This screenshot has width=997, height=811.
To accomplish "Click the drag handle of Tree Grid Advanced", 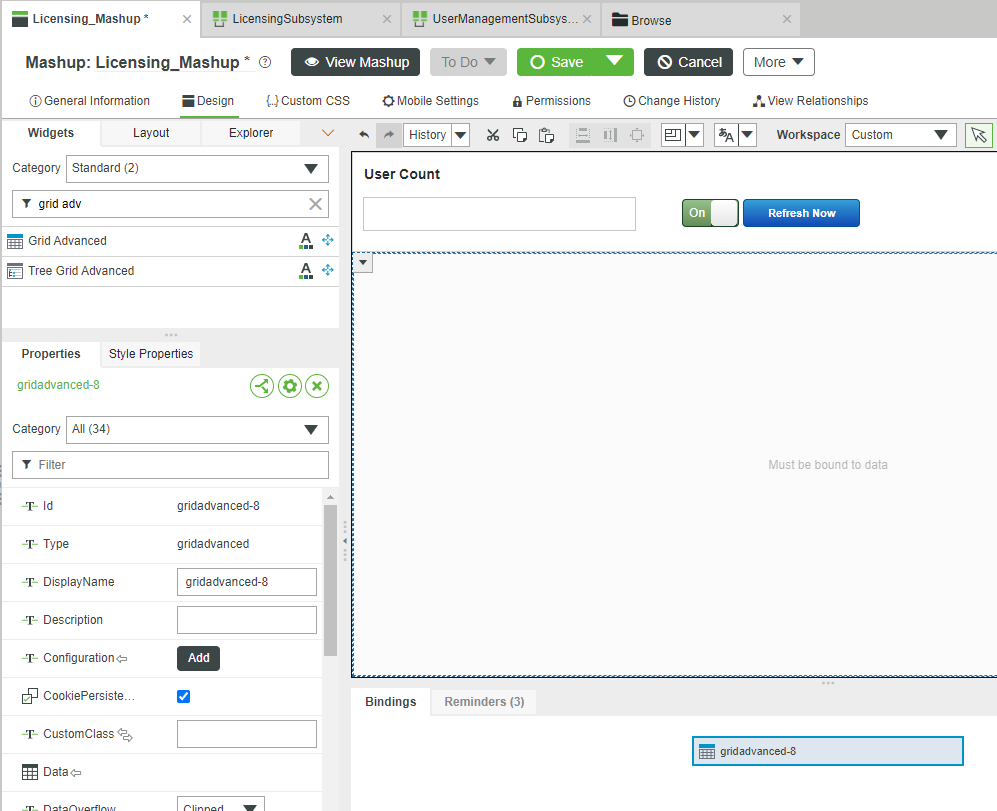I will pyautogui.click(x=327, y=270).
